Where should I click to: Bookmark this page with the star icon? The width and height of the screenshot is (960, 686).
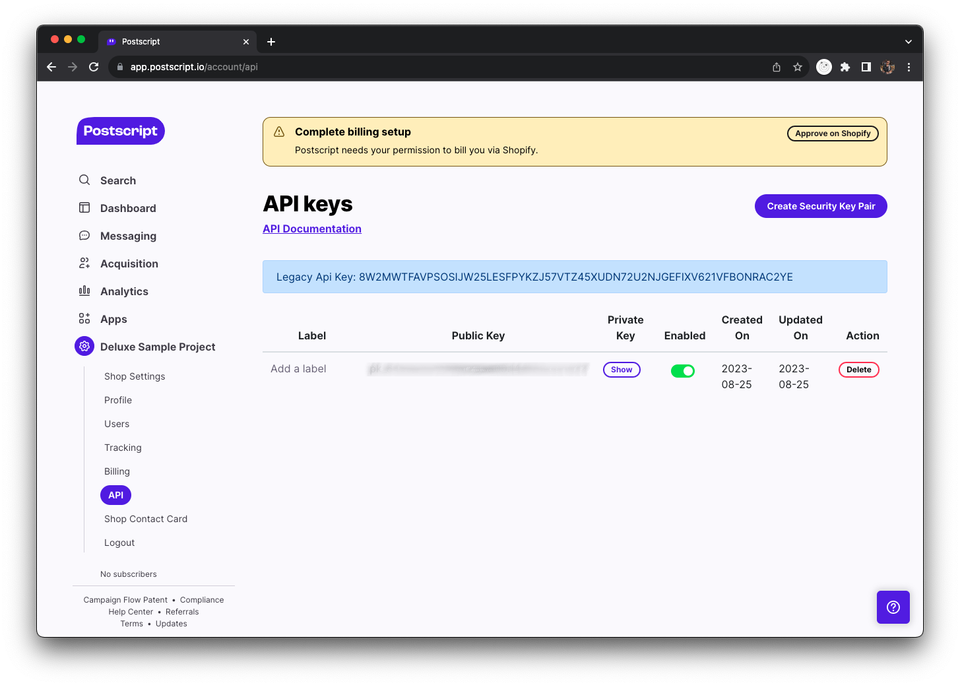click(x=798, y=67)
